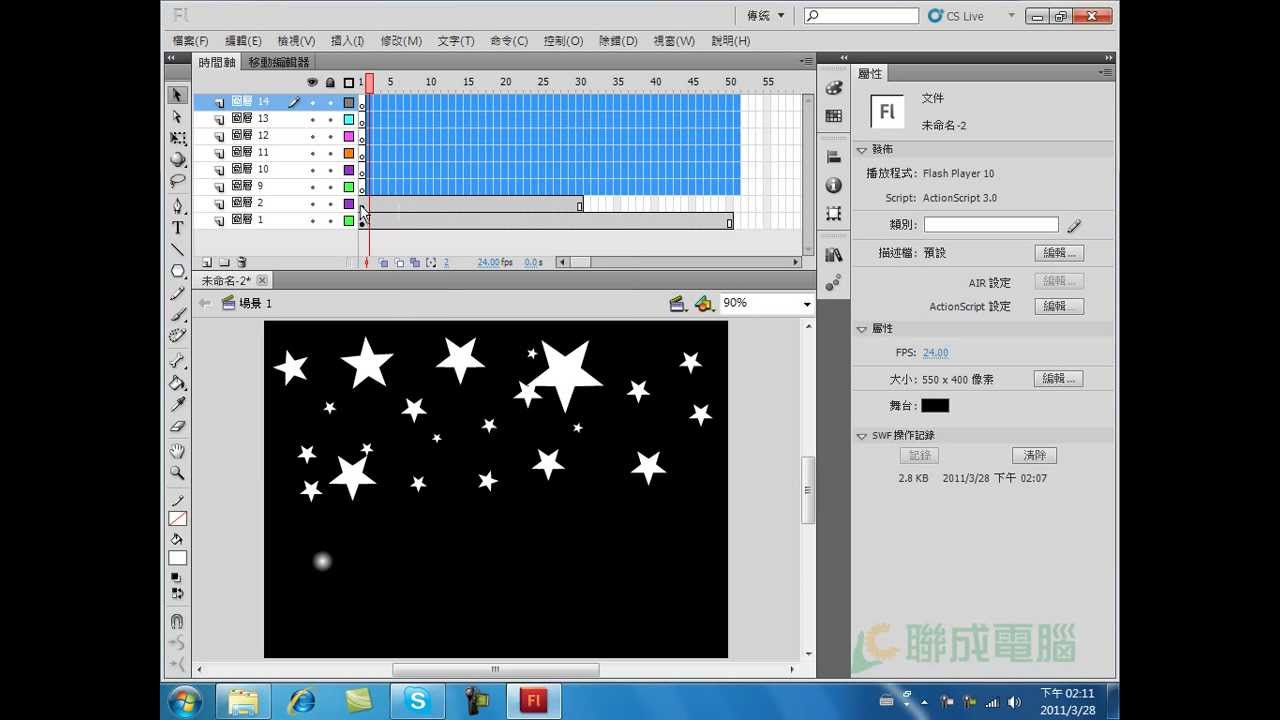This screenshot has height=720, width=1280.
Task: Select the Deco tool
Action: 177,336
